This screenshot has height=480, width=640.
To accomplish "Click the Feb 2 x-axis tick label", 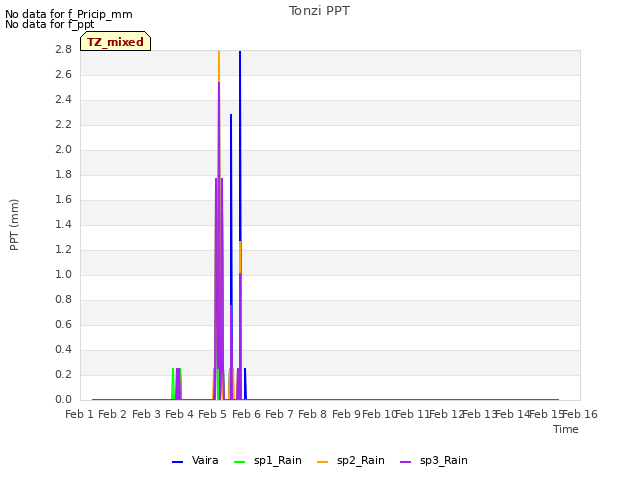I will (113, 414).
